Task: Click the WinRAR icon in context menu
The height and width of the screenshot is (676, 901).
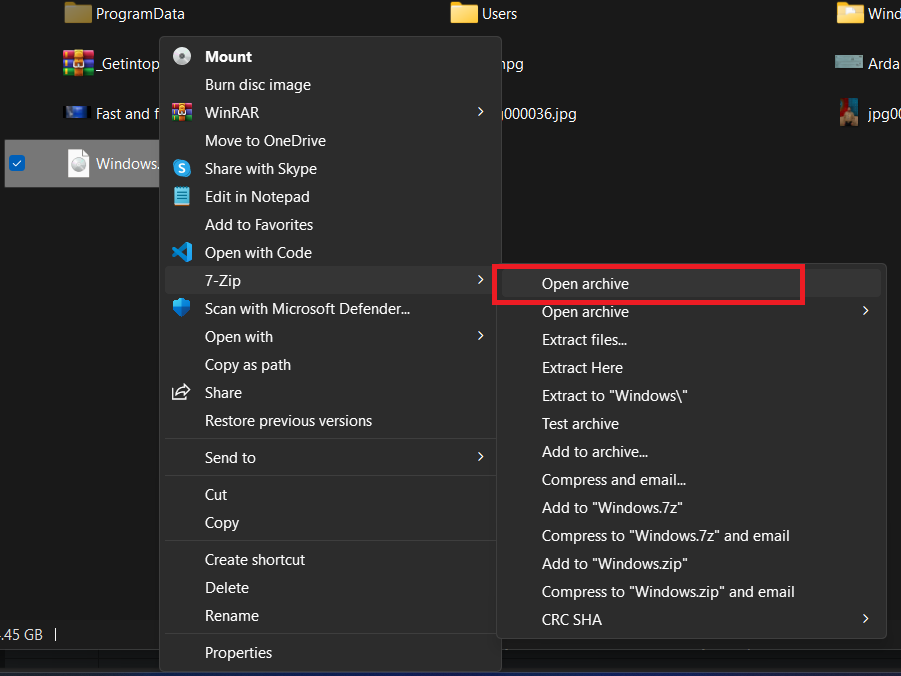Action: tap(181, 113)
